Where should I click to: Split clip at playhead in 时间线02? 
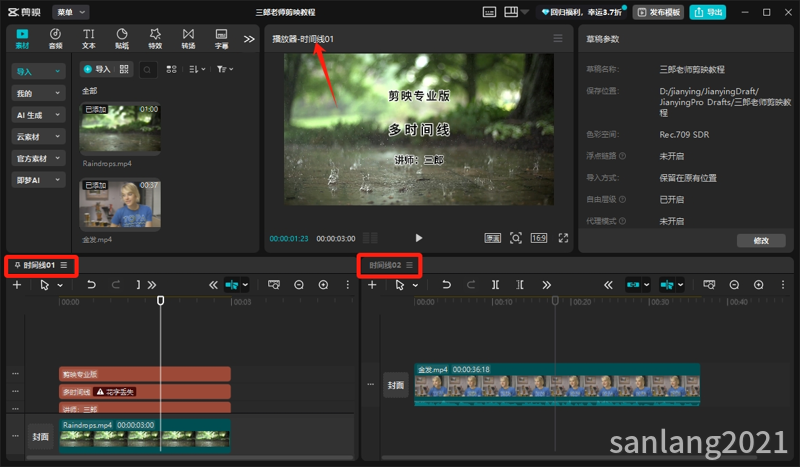click(495, 285)
